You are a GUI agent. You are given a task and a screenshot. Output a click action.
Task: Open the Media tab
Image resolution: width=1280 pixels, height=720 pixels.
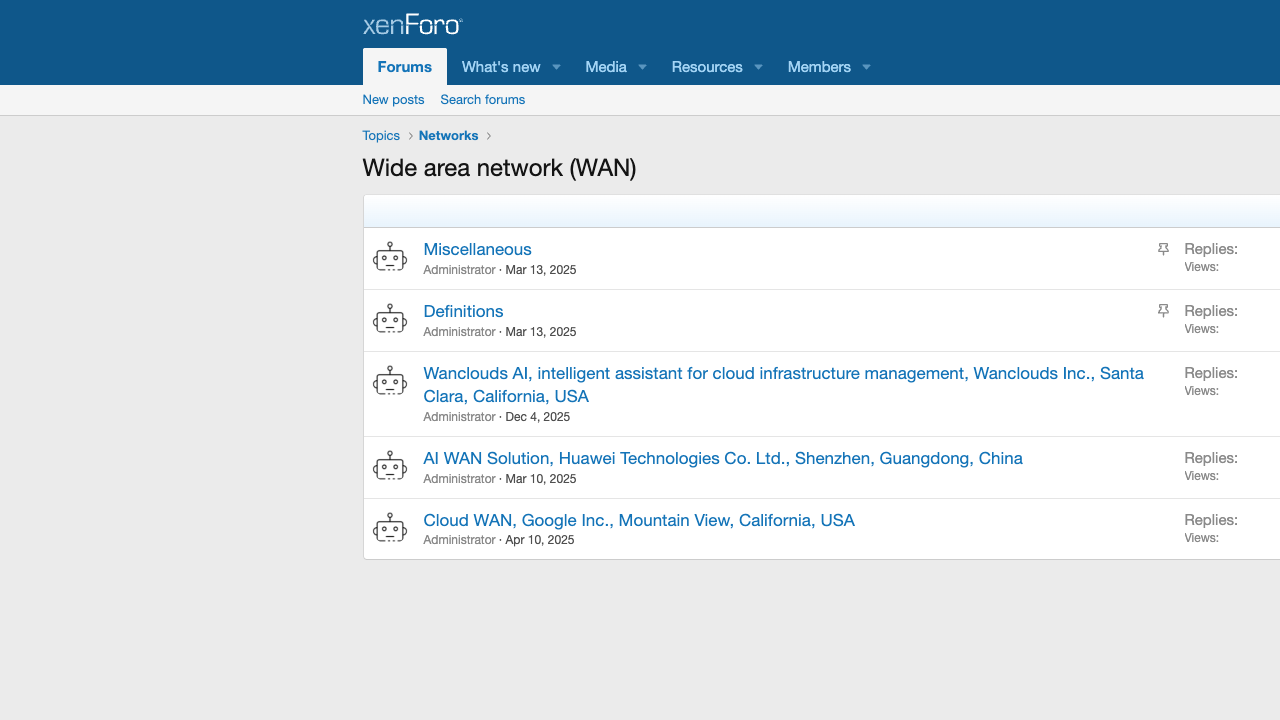point(606,67)
